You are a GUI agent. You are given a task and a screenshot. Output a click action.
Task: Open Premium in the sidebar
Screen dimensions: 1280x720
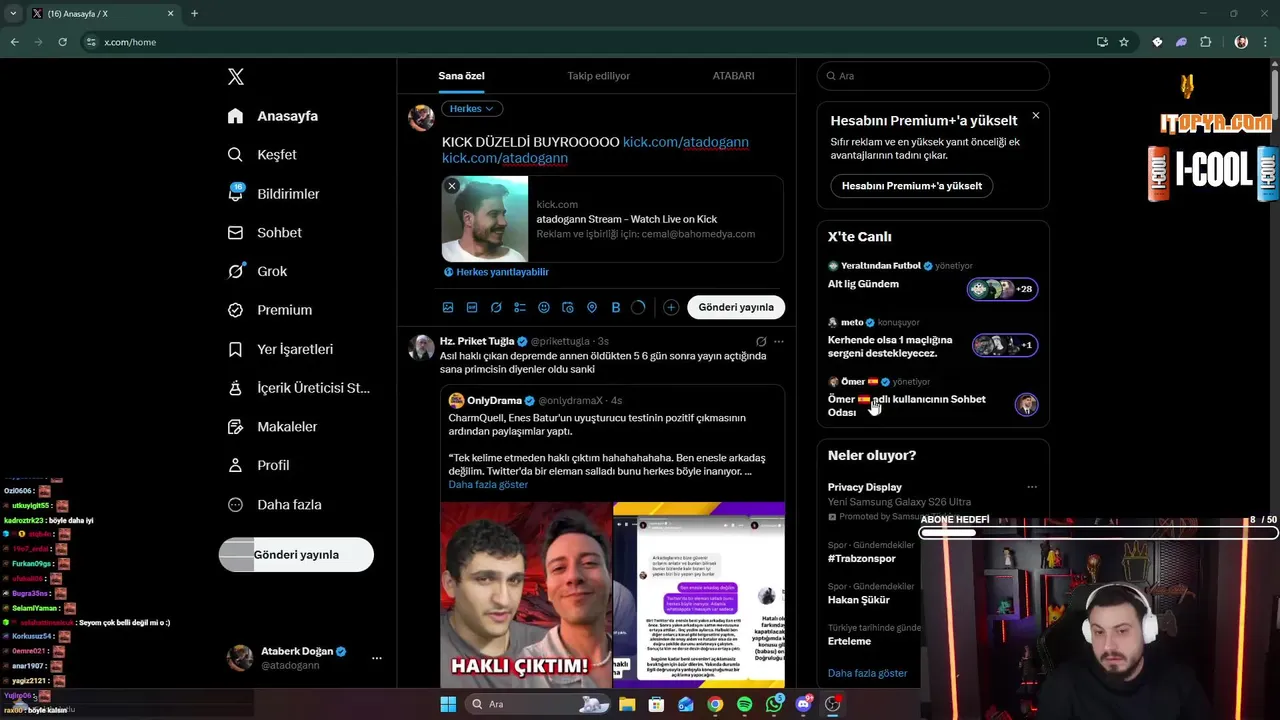(x=270, y=310)
